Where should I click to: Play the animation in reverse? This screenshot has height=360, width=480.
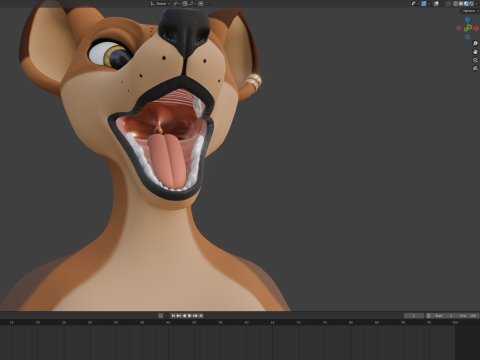184,316
